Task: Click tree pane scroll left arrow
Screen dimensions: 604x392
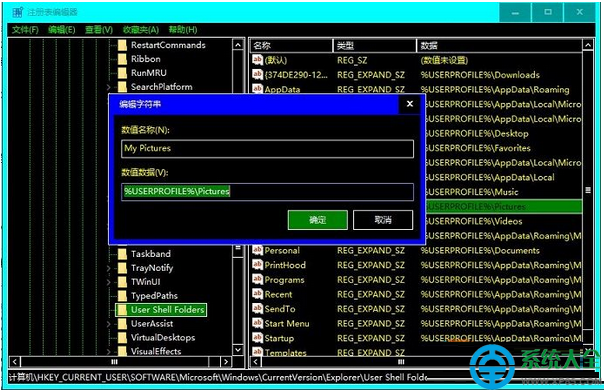Action: coord(15,362)
